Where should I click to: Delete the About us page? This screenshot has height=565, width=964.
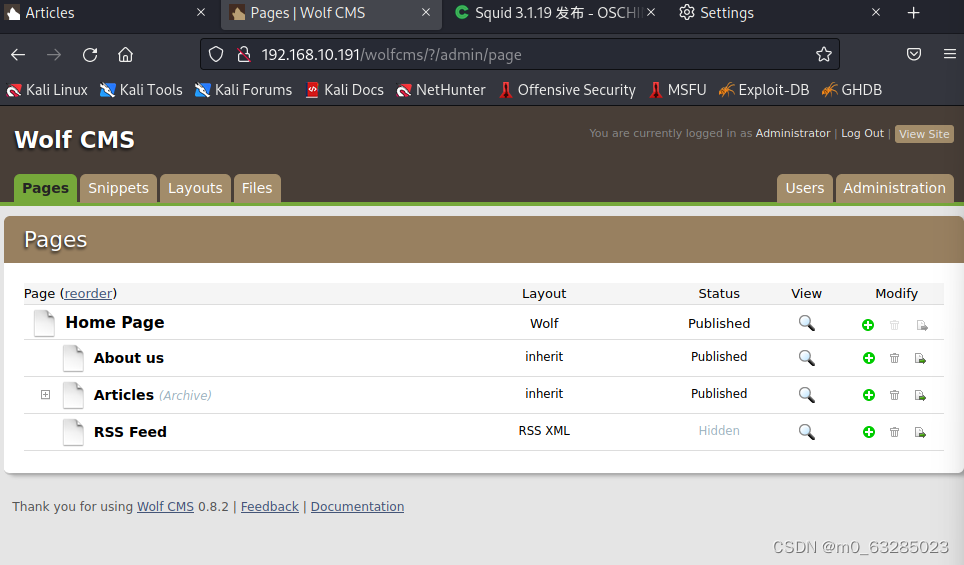(895, 358)
